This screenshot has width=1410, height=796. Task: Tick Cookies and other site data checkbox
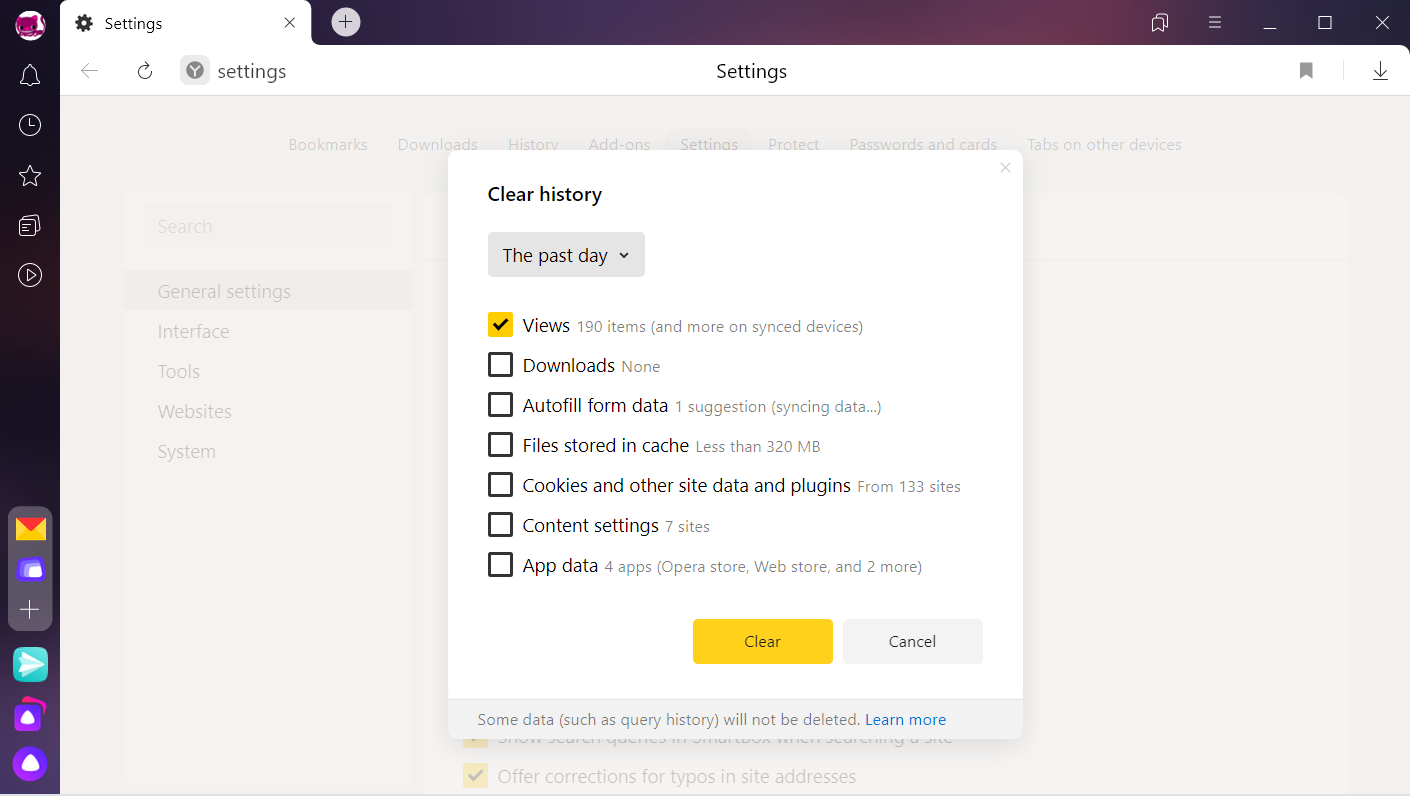coord(500,485)
